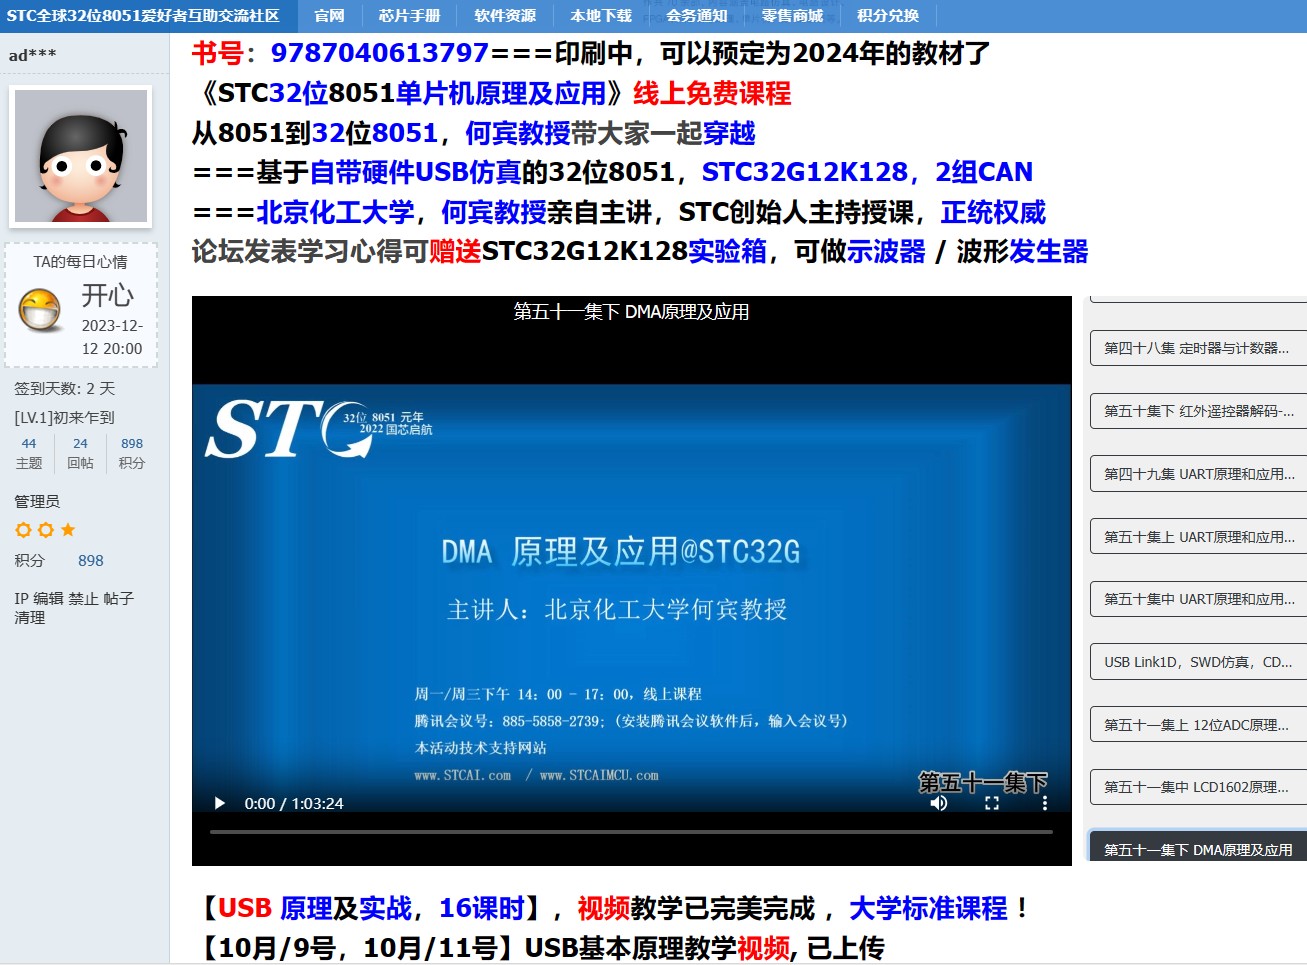The width and height of the screenshot is (1307, 965).
Task: Click the grinning mood emoji icon
Action: (40, 310)
